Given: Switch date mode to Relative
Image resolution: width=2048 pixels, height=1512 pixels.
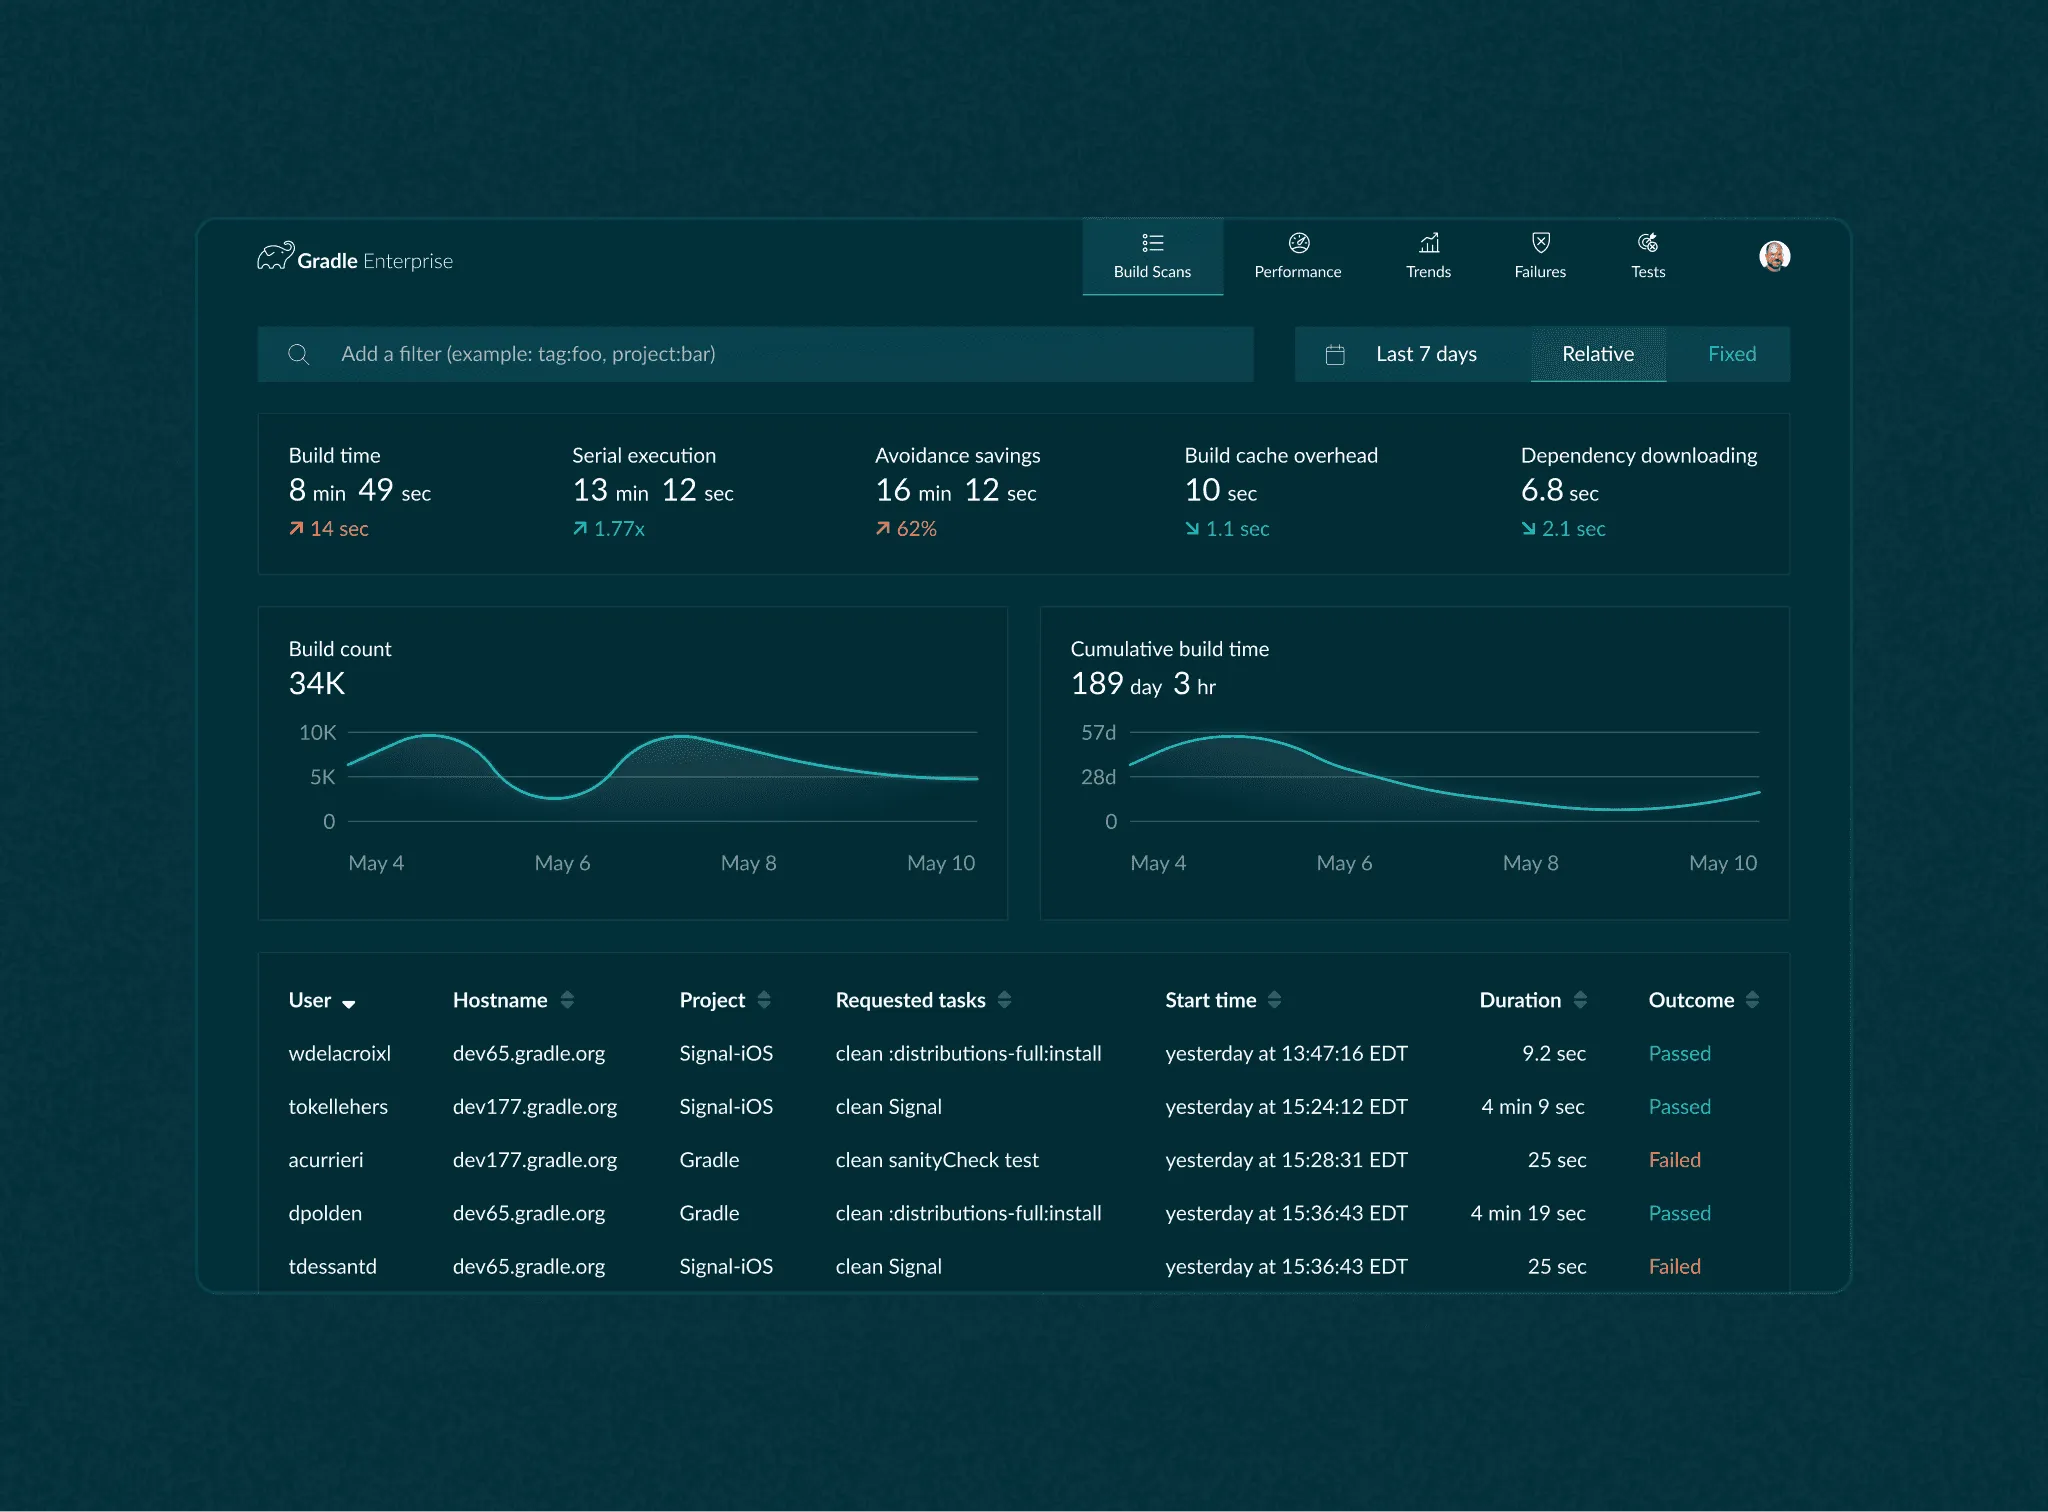Looking at the screenshot, I should pyautogui.click(x=1597, y=354).
